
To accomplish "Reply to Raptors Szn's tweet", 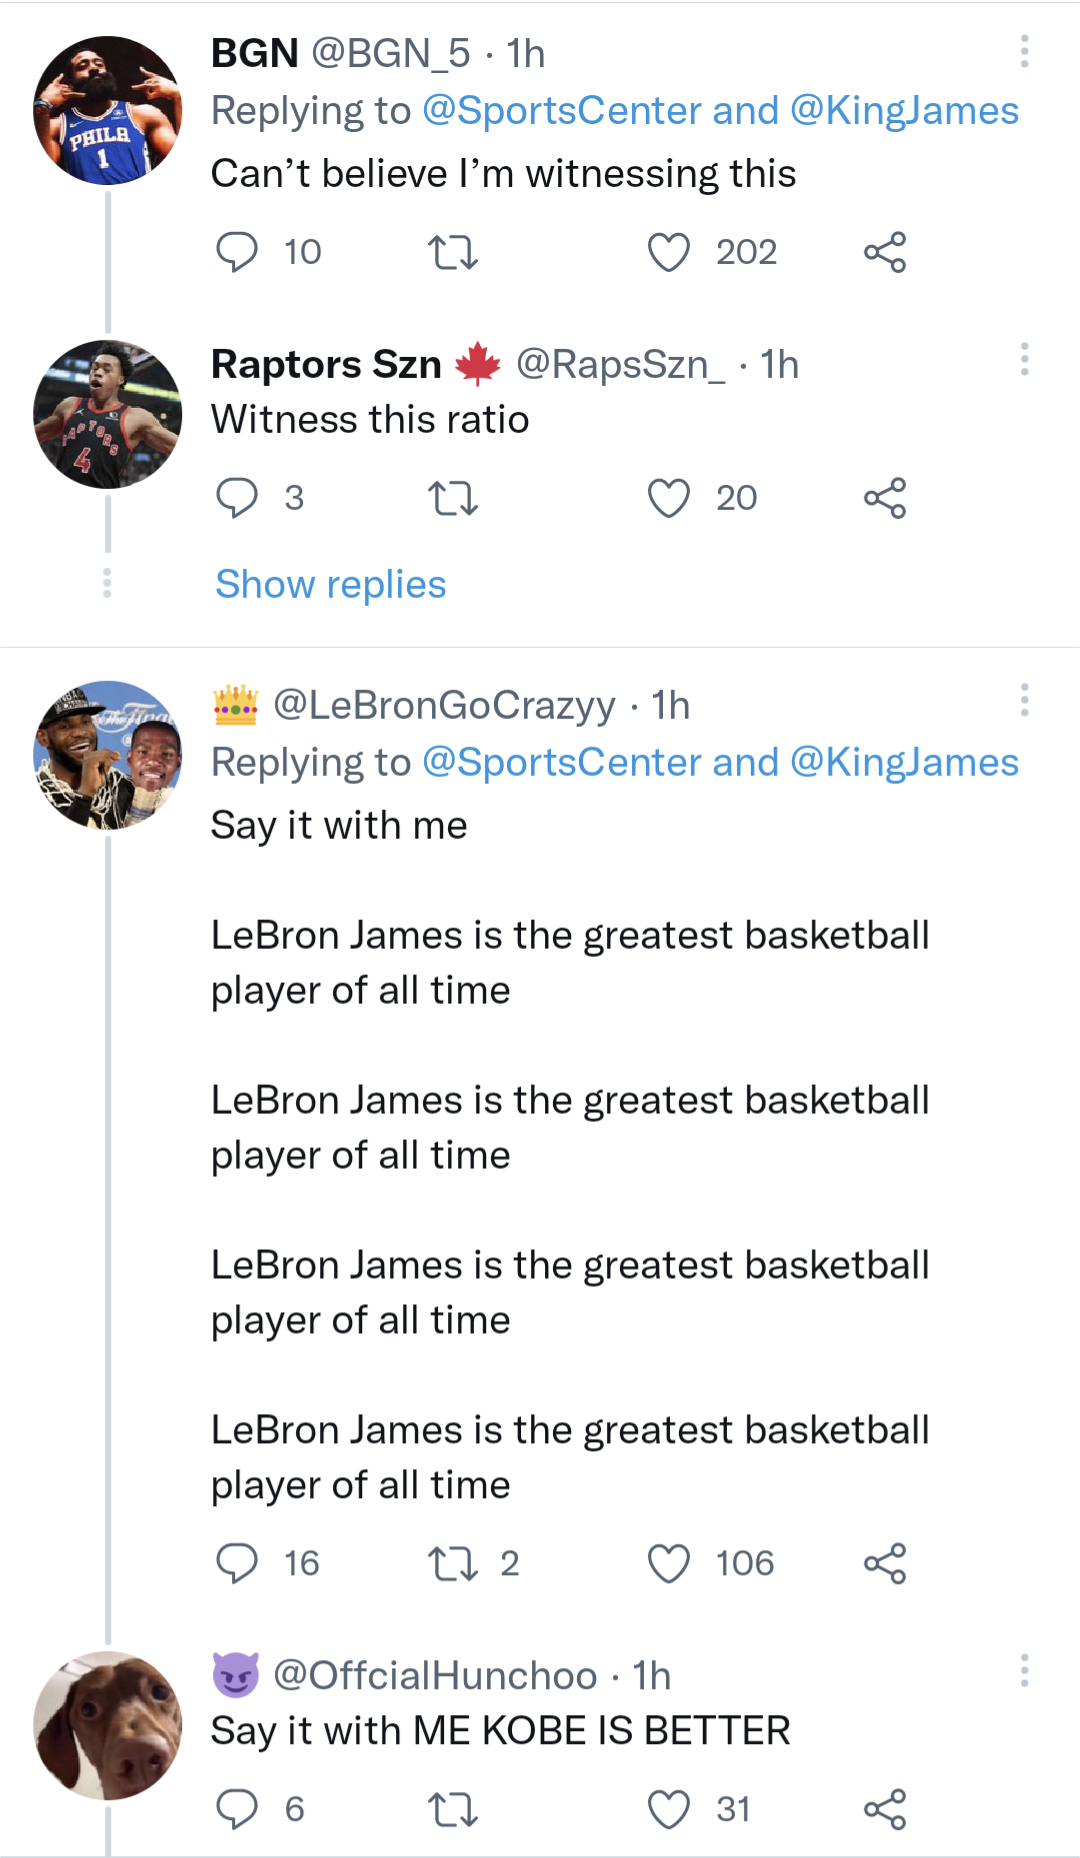I will pyautogui.click(x=239, y=498).
